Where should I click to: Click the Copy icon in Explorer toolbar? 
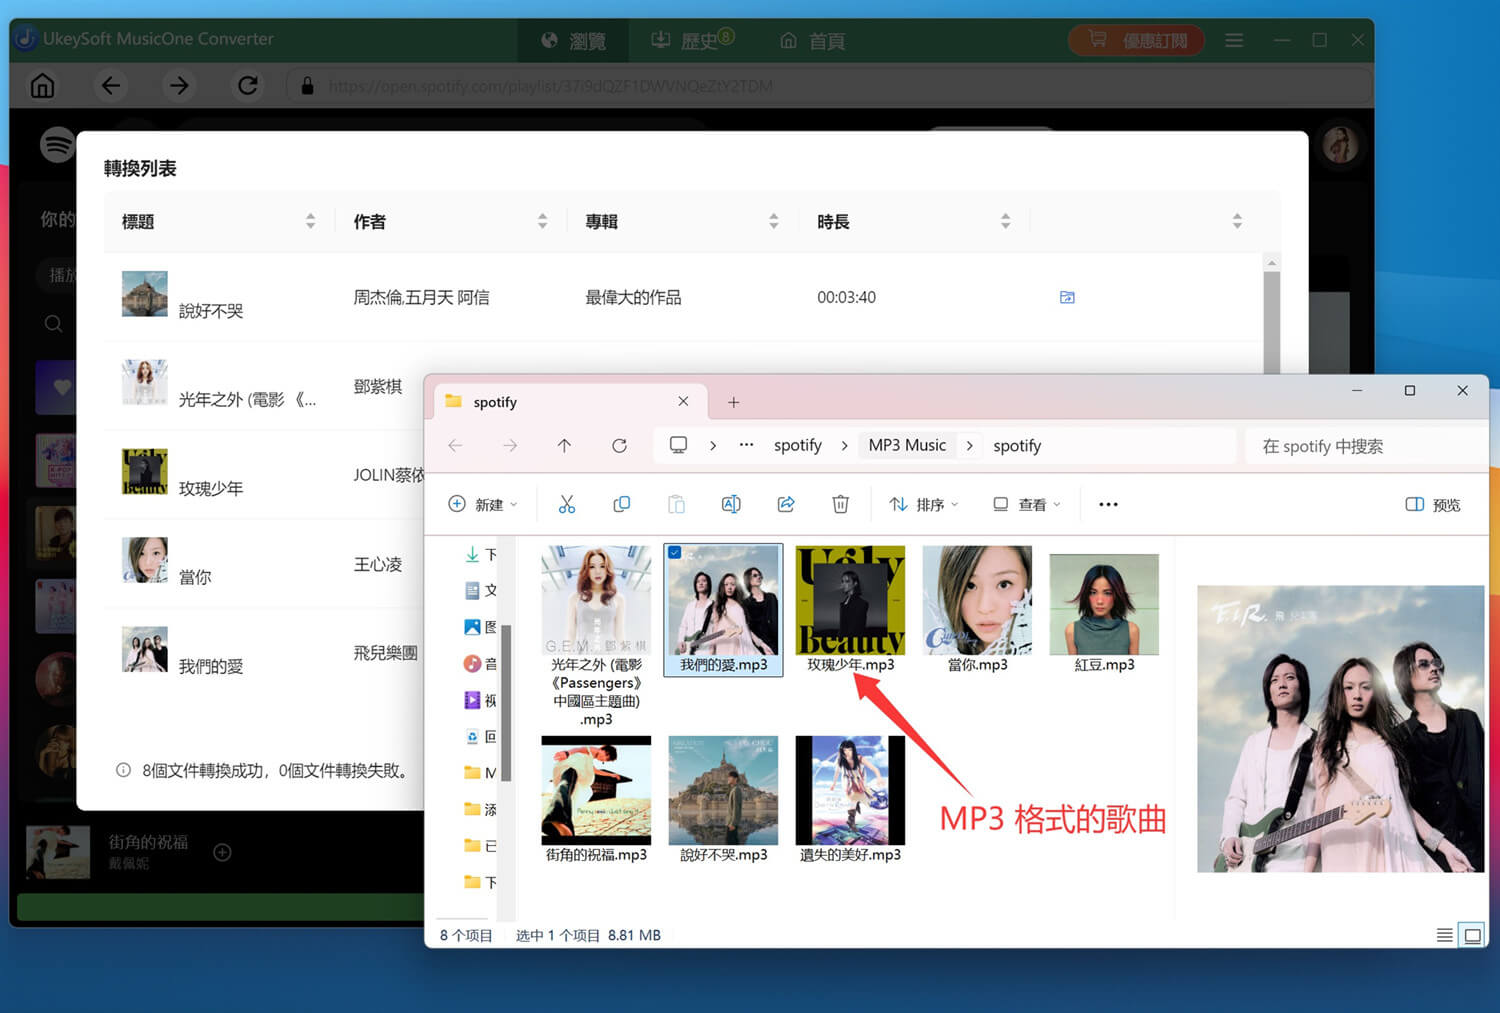tap(621, 505)
